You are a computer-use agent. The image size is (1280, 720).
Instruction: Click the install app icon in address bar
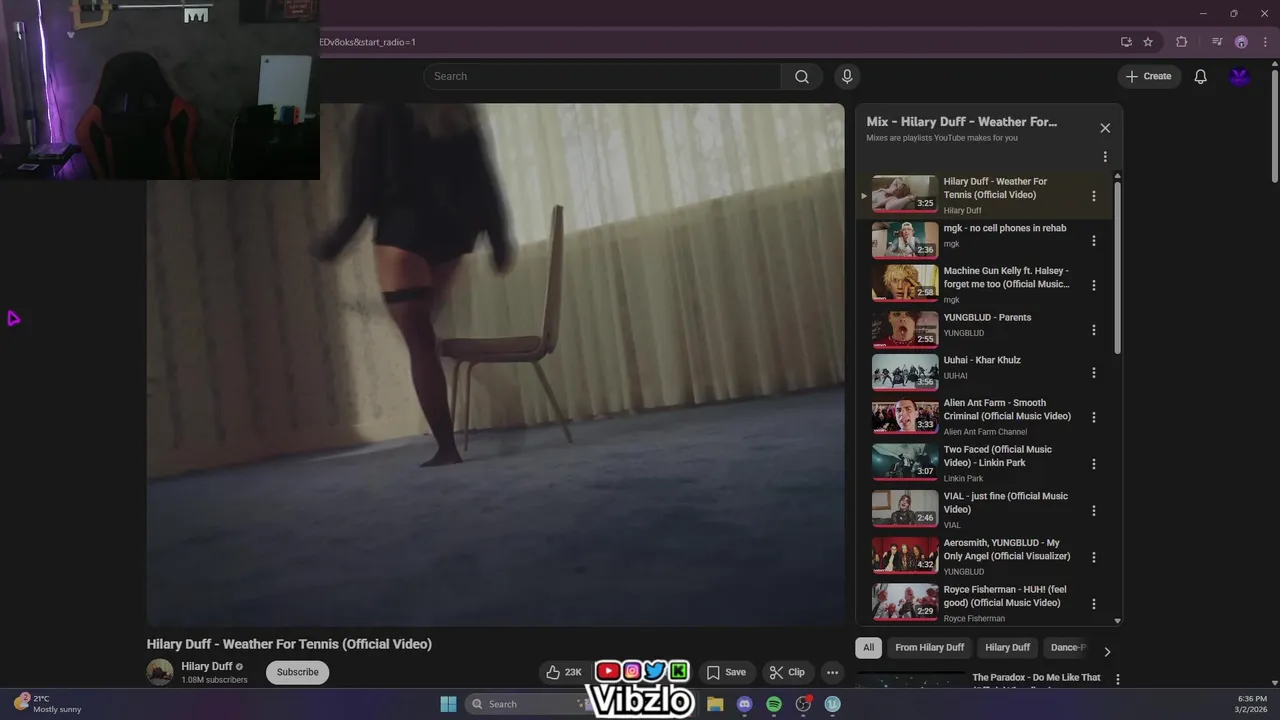coord(1126,42)
